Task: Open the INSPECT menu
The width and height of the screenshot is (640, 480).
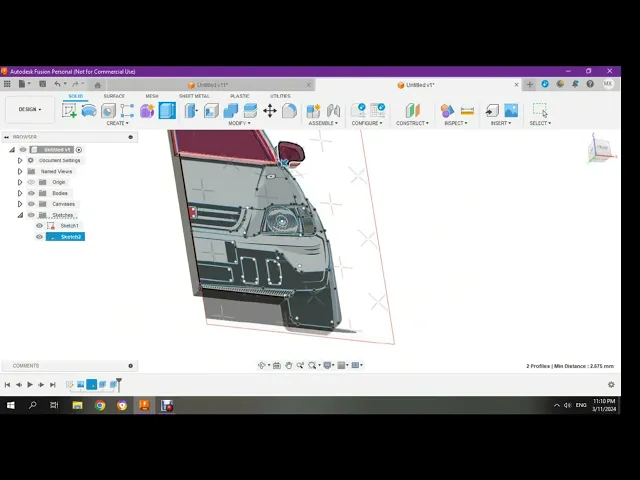Action: pos(456,123)
